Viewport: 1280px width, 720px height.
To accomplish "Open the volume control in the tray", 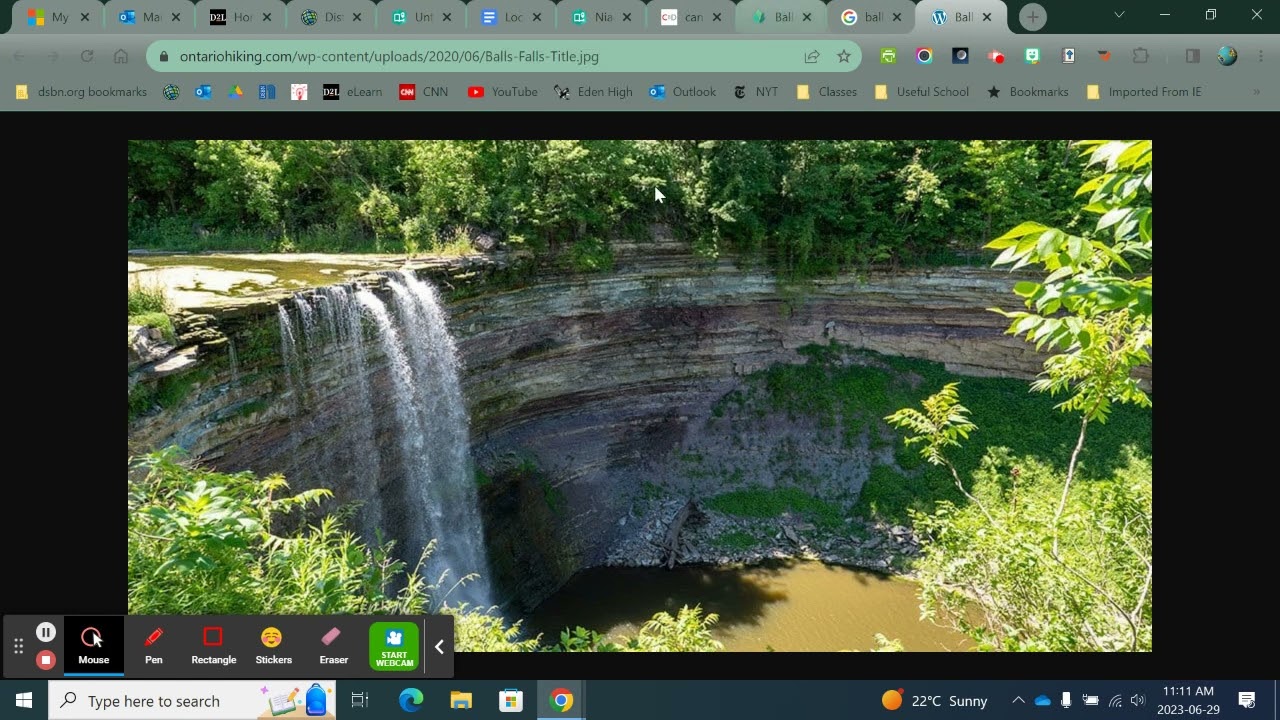I will pos(1138,700).
